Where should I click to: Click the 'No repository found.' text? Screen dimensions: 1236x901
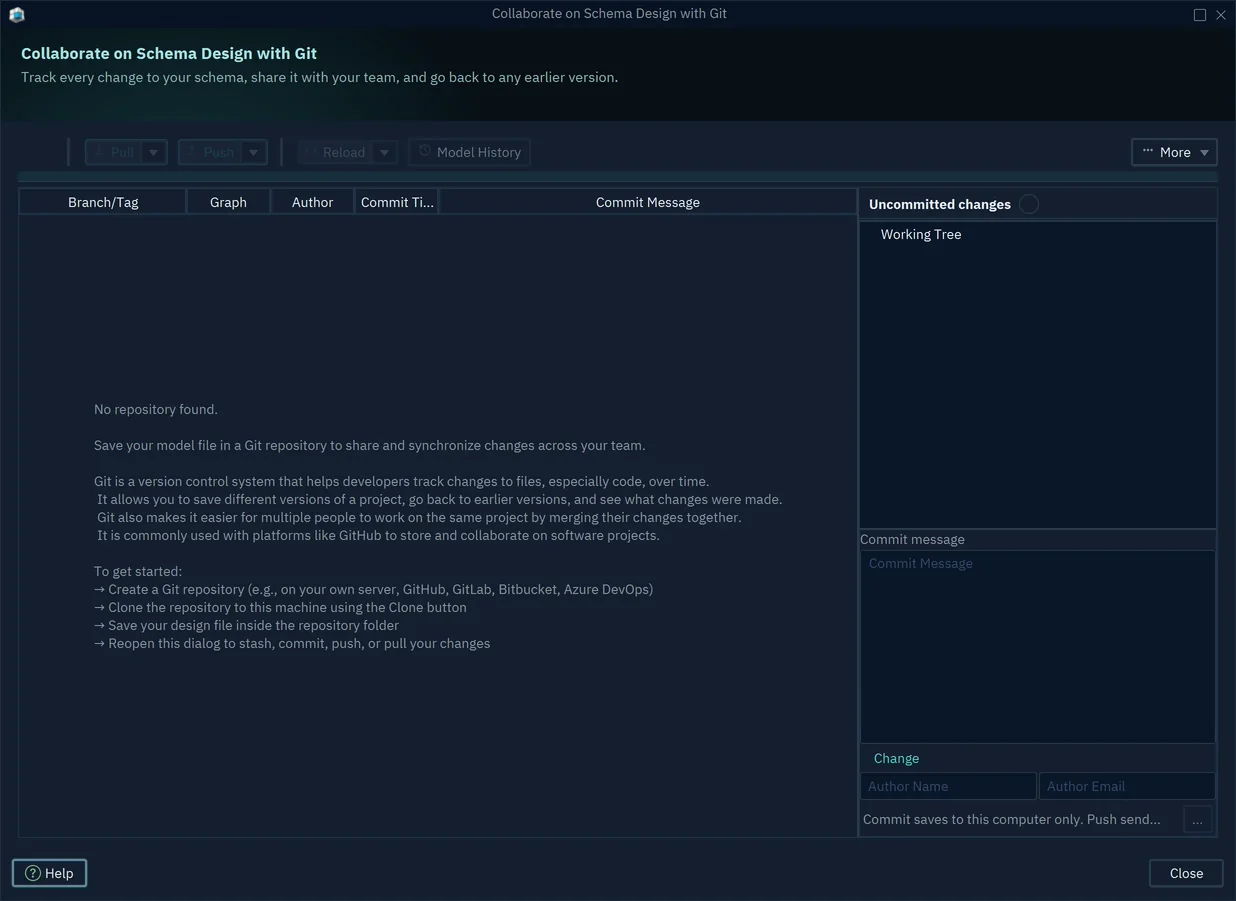(156, 409)
